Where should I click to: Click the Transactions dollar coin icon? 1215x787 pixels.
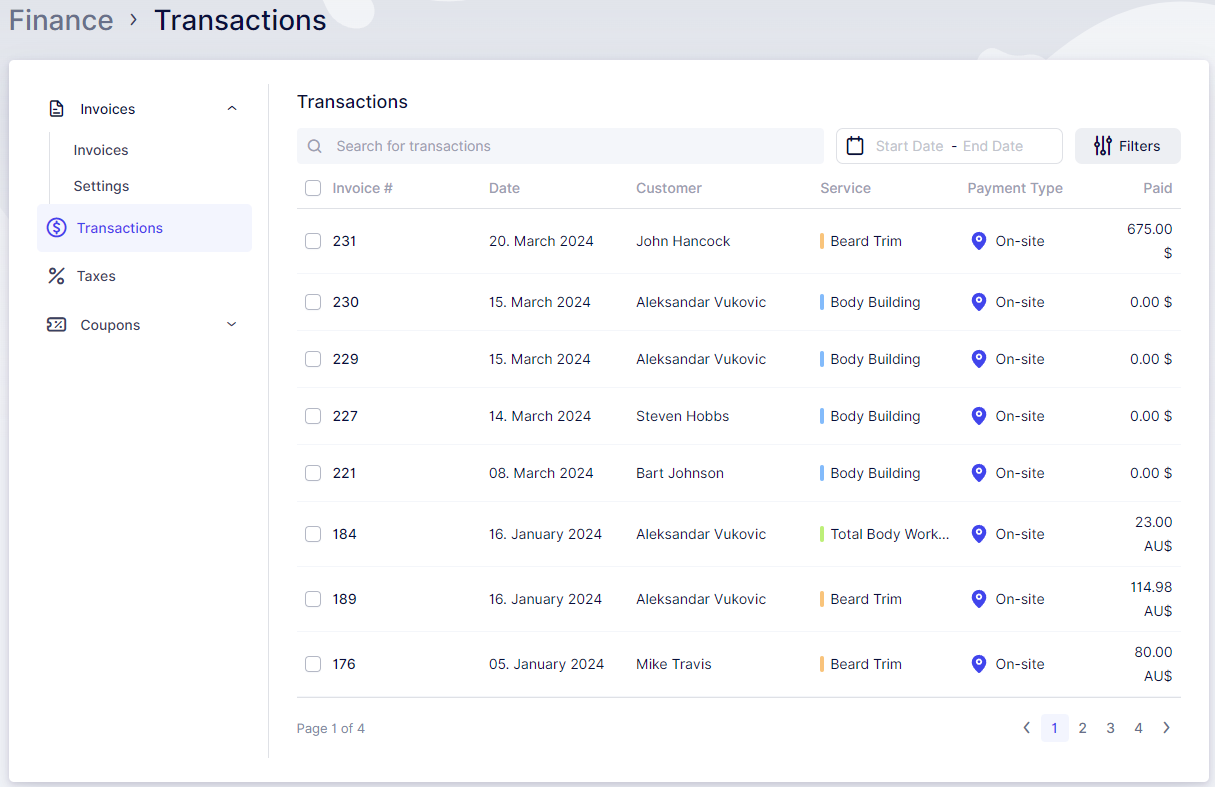click(x=57, y=228)
